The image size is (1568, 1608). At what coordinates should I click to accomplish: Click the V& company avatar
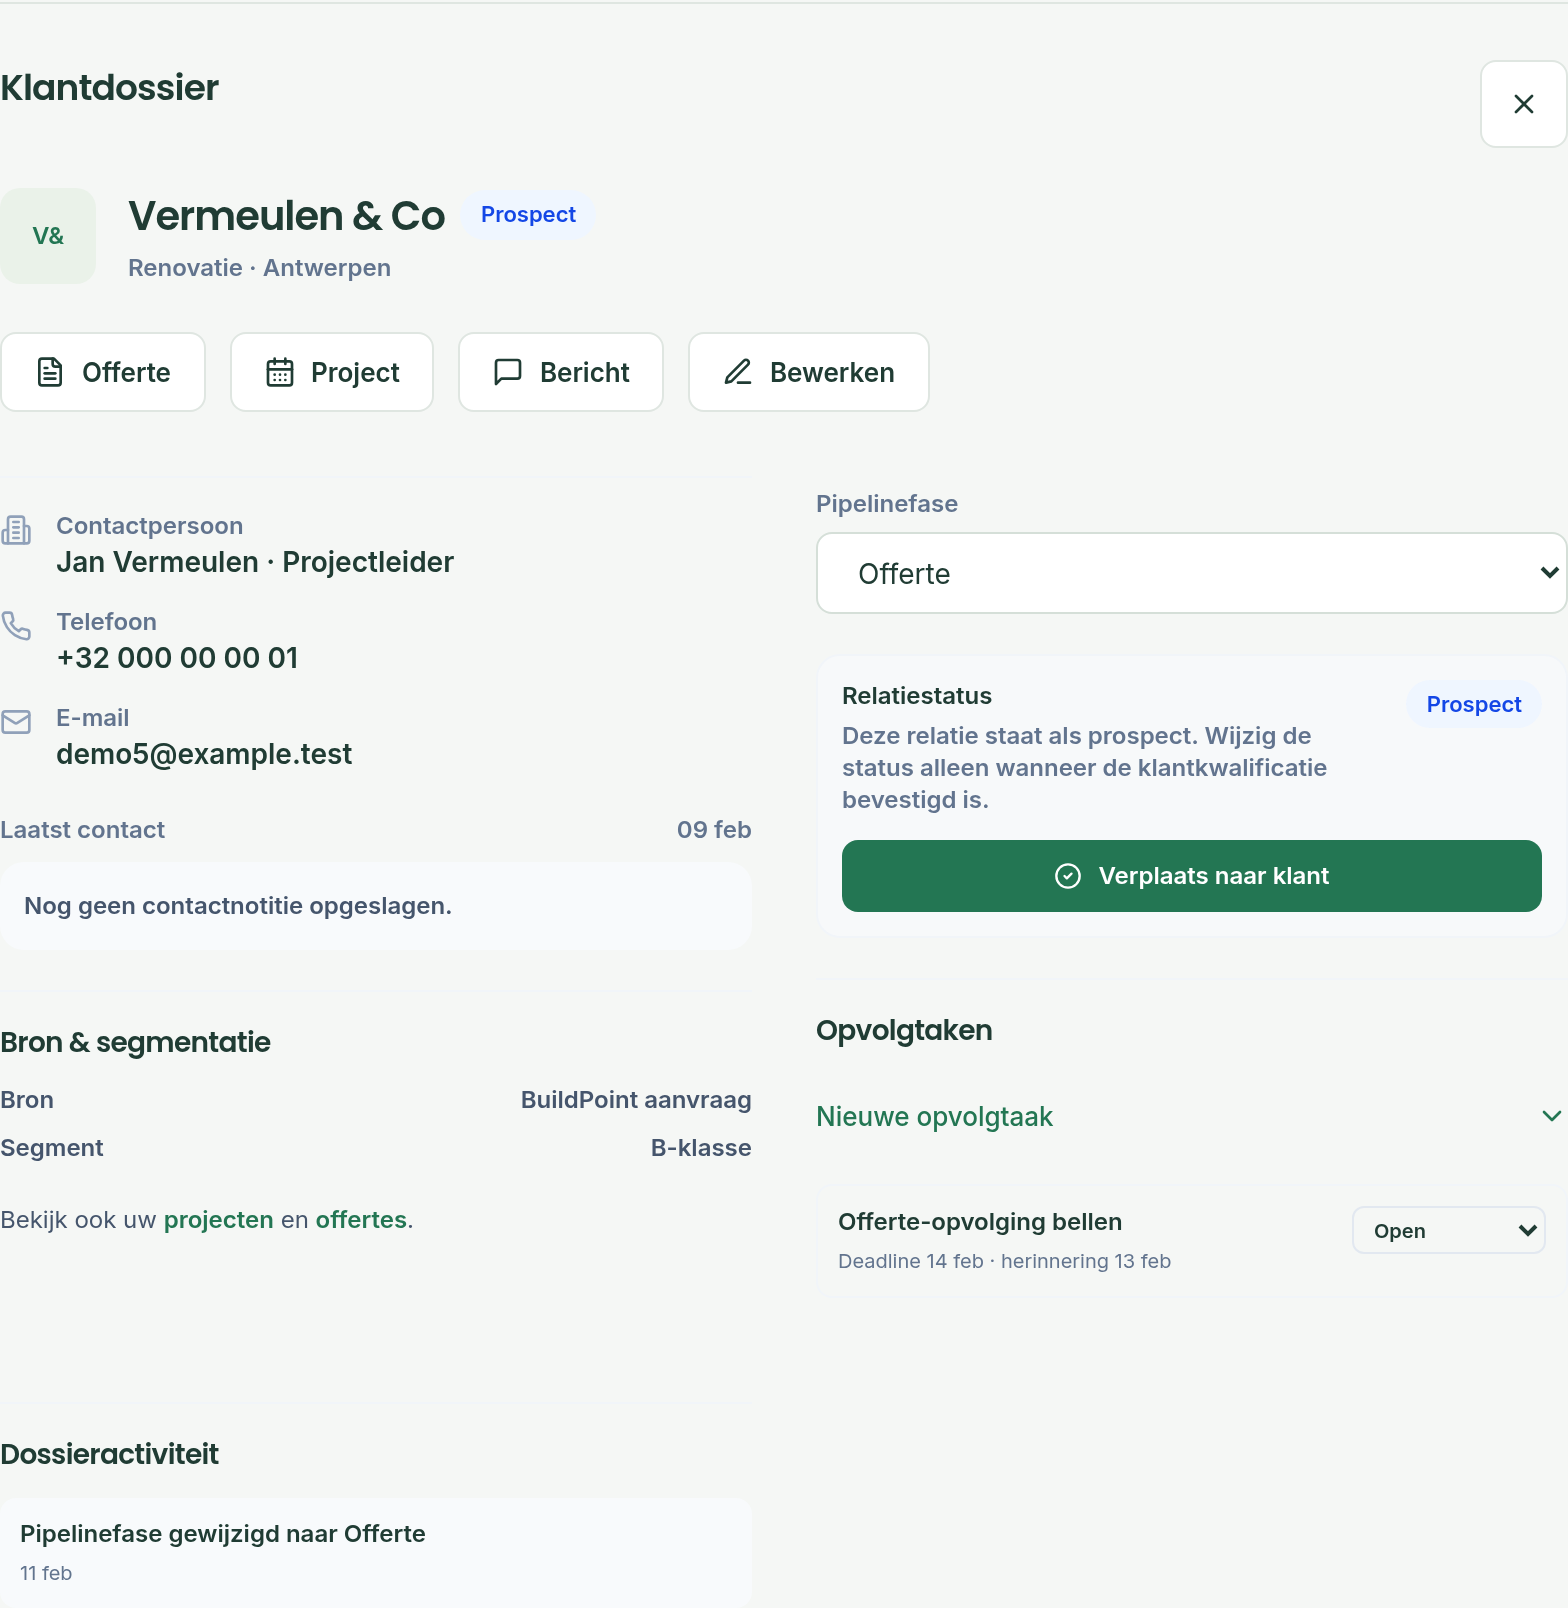(48, 236)
